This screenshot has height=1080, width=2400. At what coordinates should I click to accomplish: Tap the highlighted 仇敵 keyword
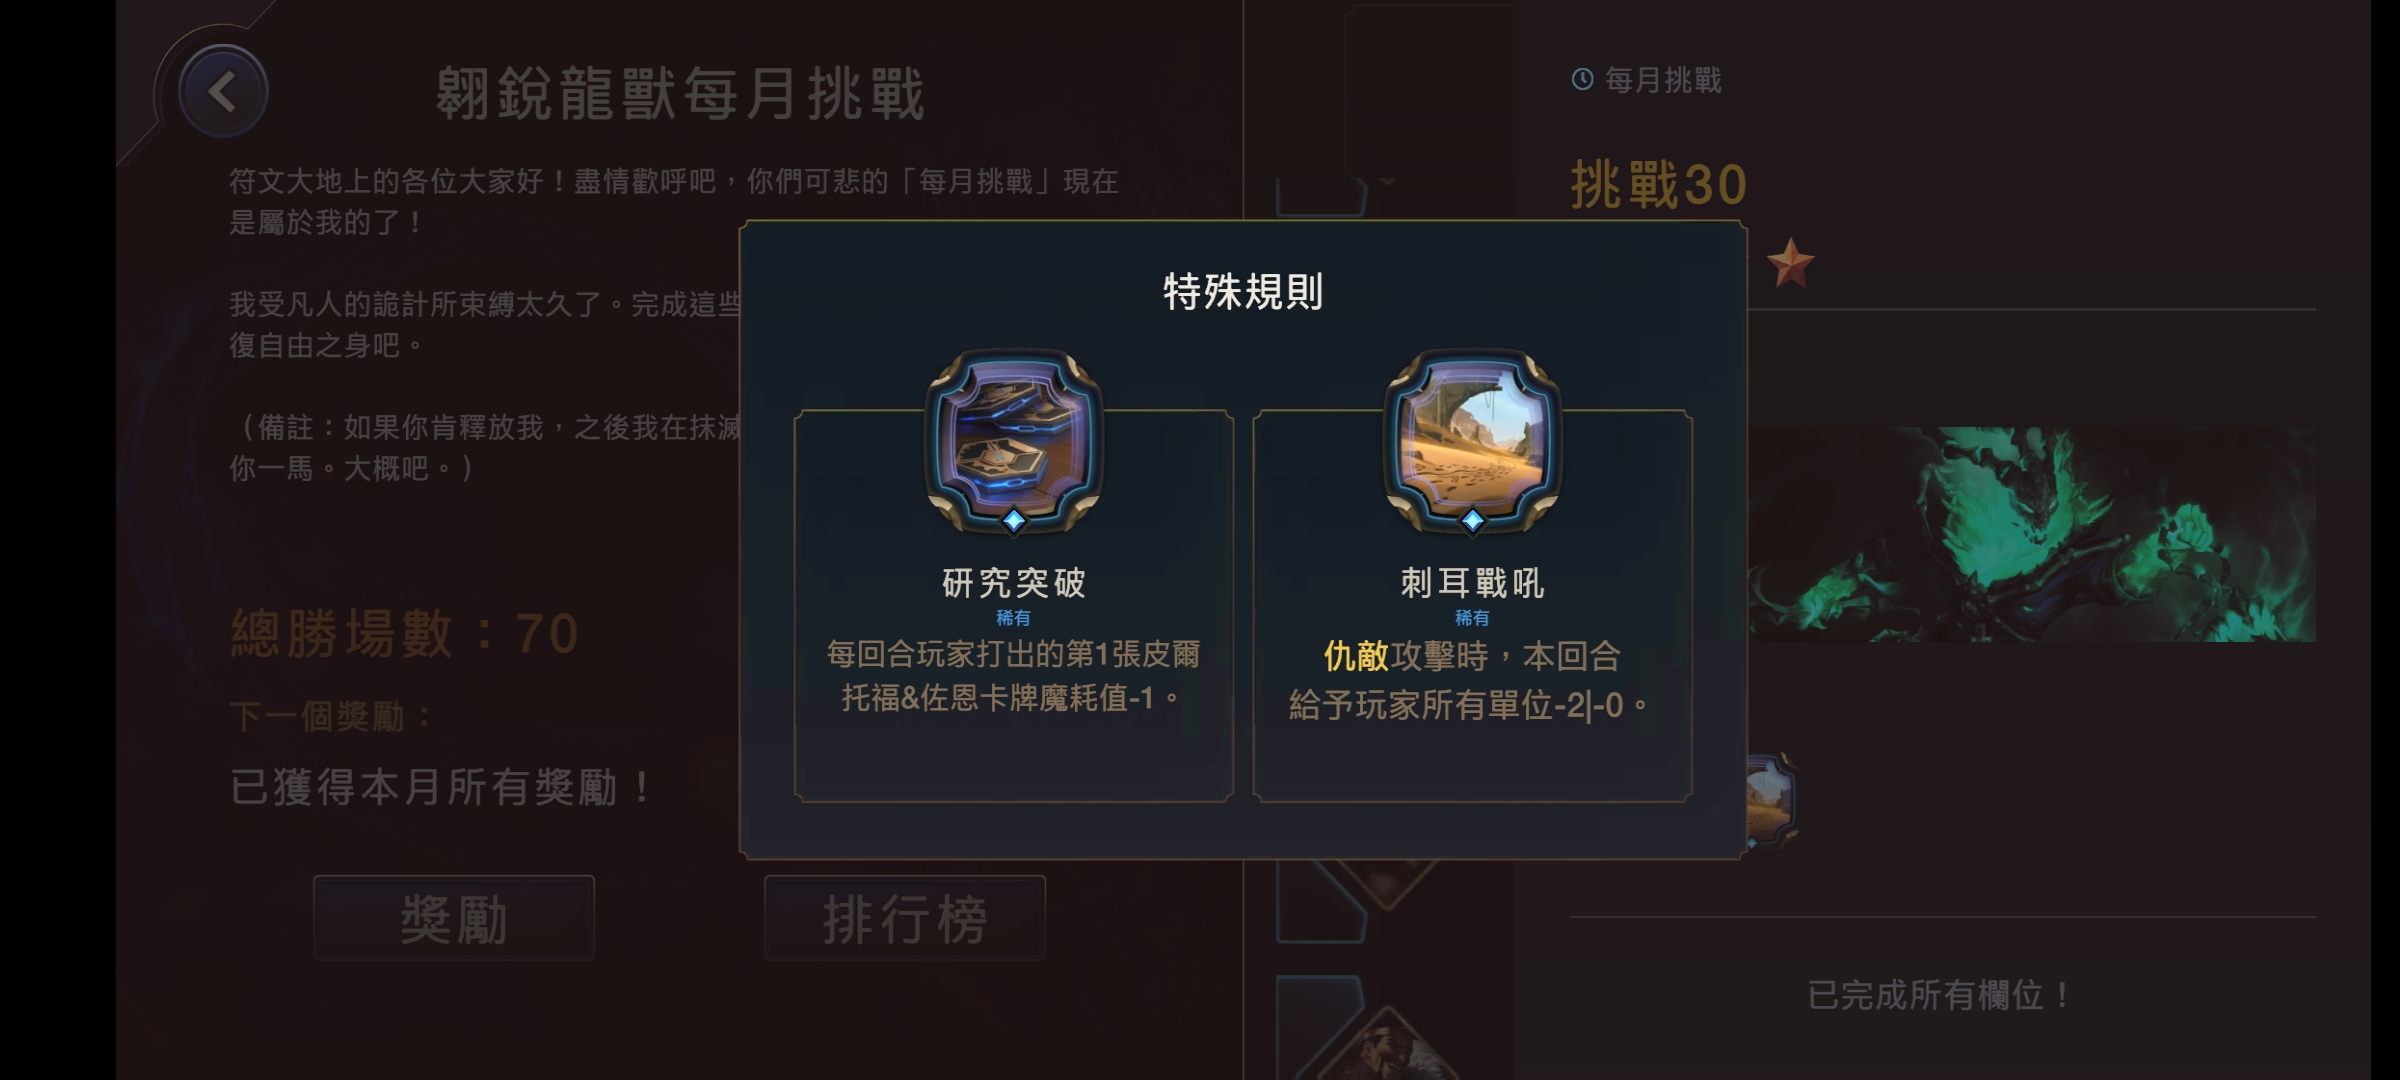[1356, 656]
